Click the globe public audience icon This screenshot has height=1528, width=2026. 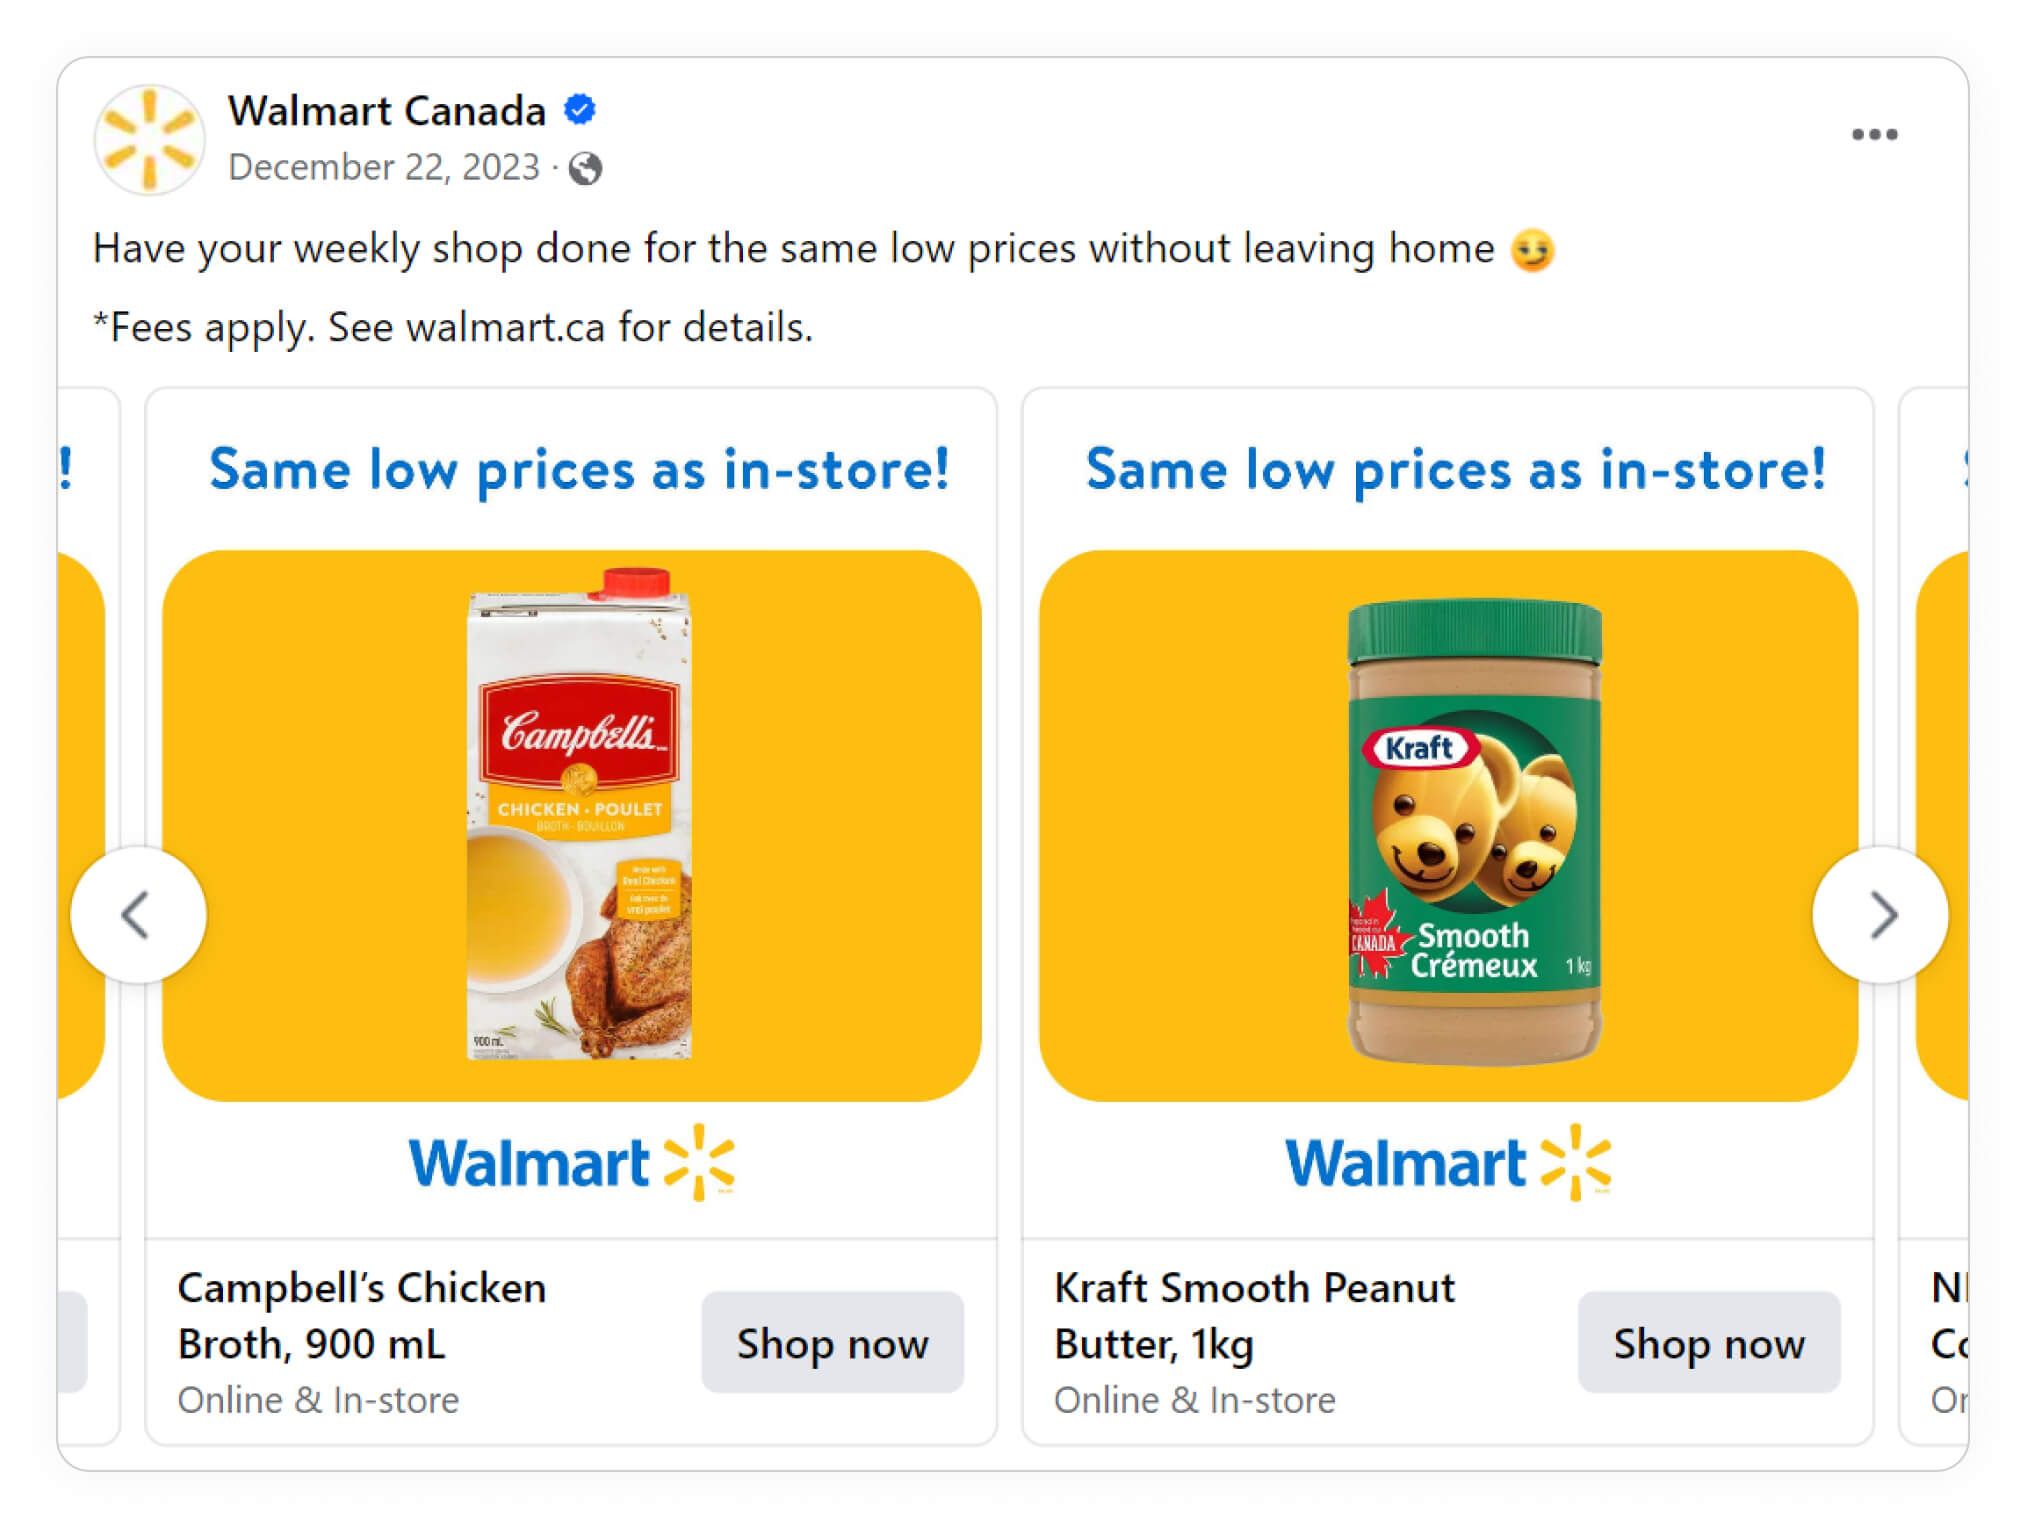[x=586, y=168]
